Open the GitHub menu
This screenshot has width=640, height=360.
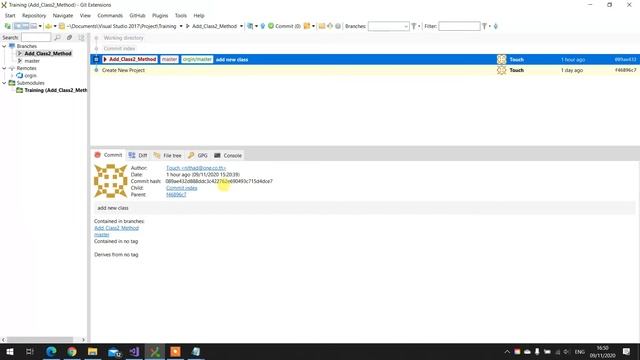[137, 16]
